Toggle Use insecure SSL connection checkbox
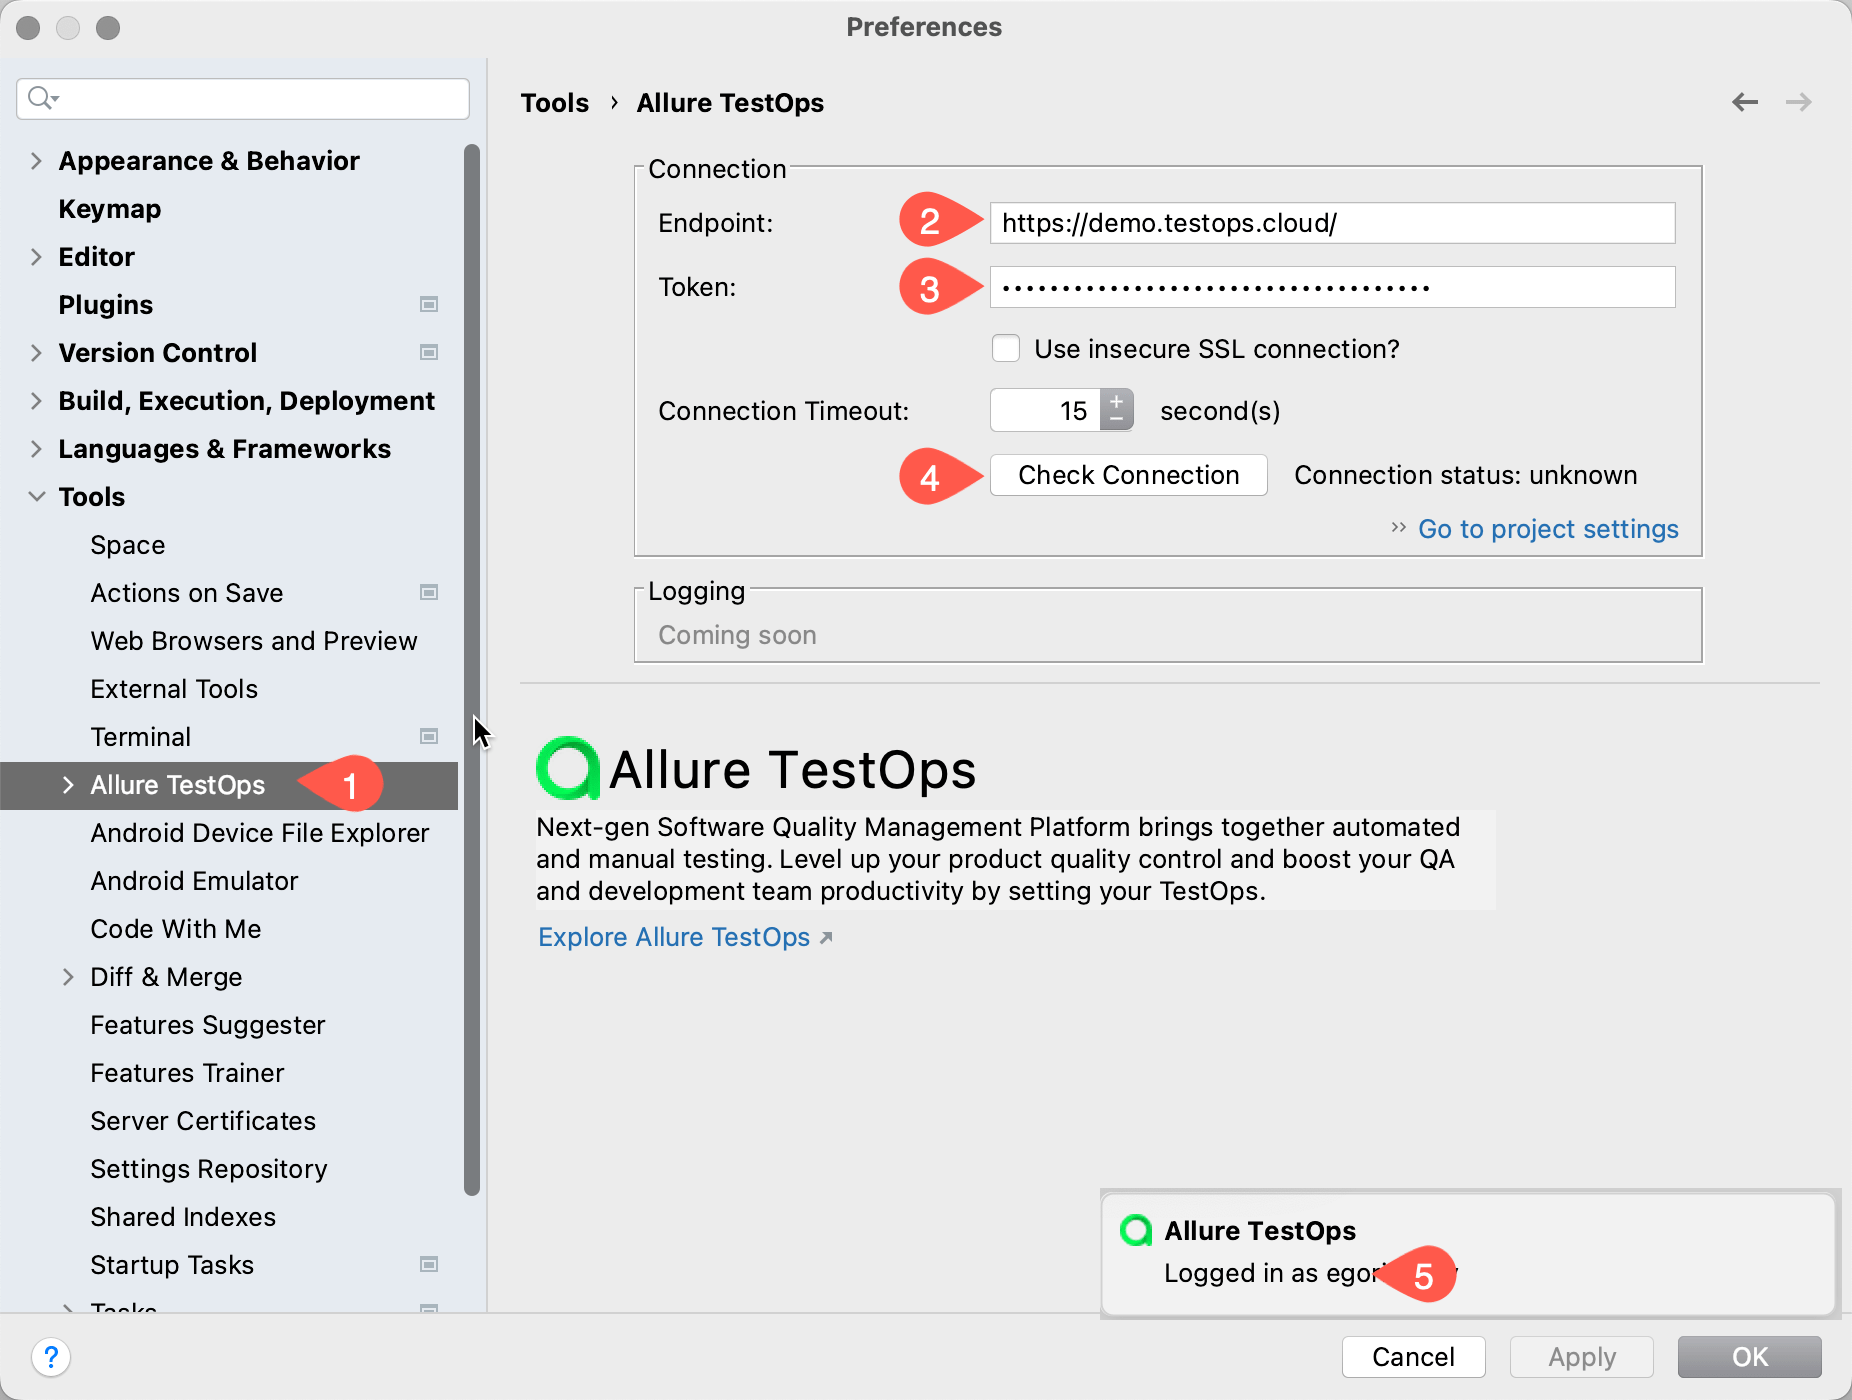The width and height of the screenshot is (1852, 1400). (x=1006, y=348)
